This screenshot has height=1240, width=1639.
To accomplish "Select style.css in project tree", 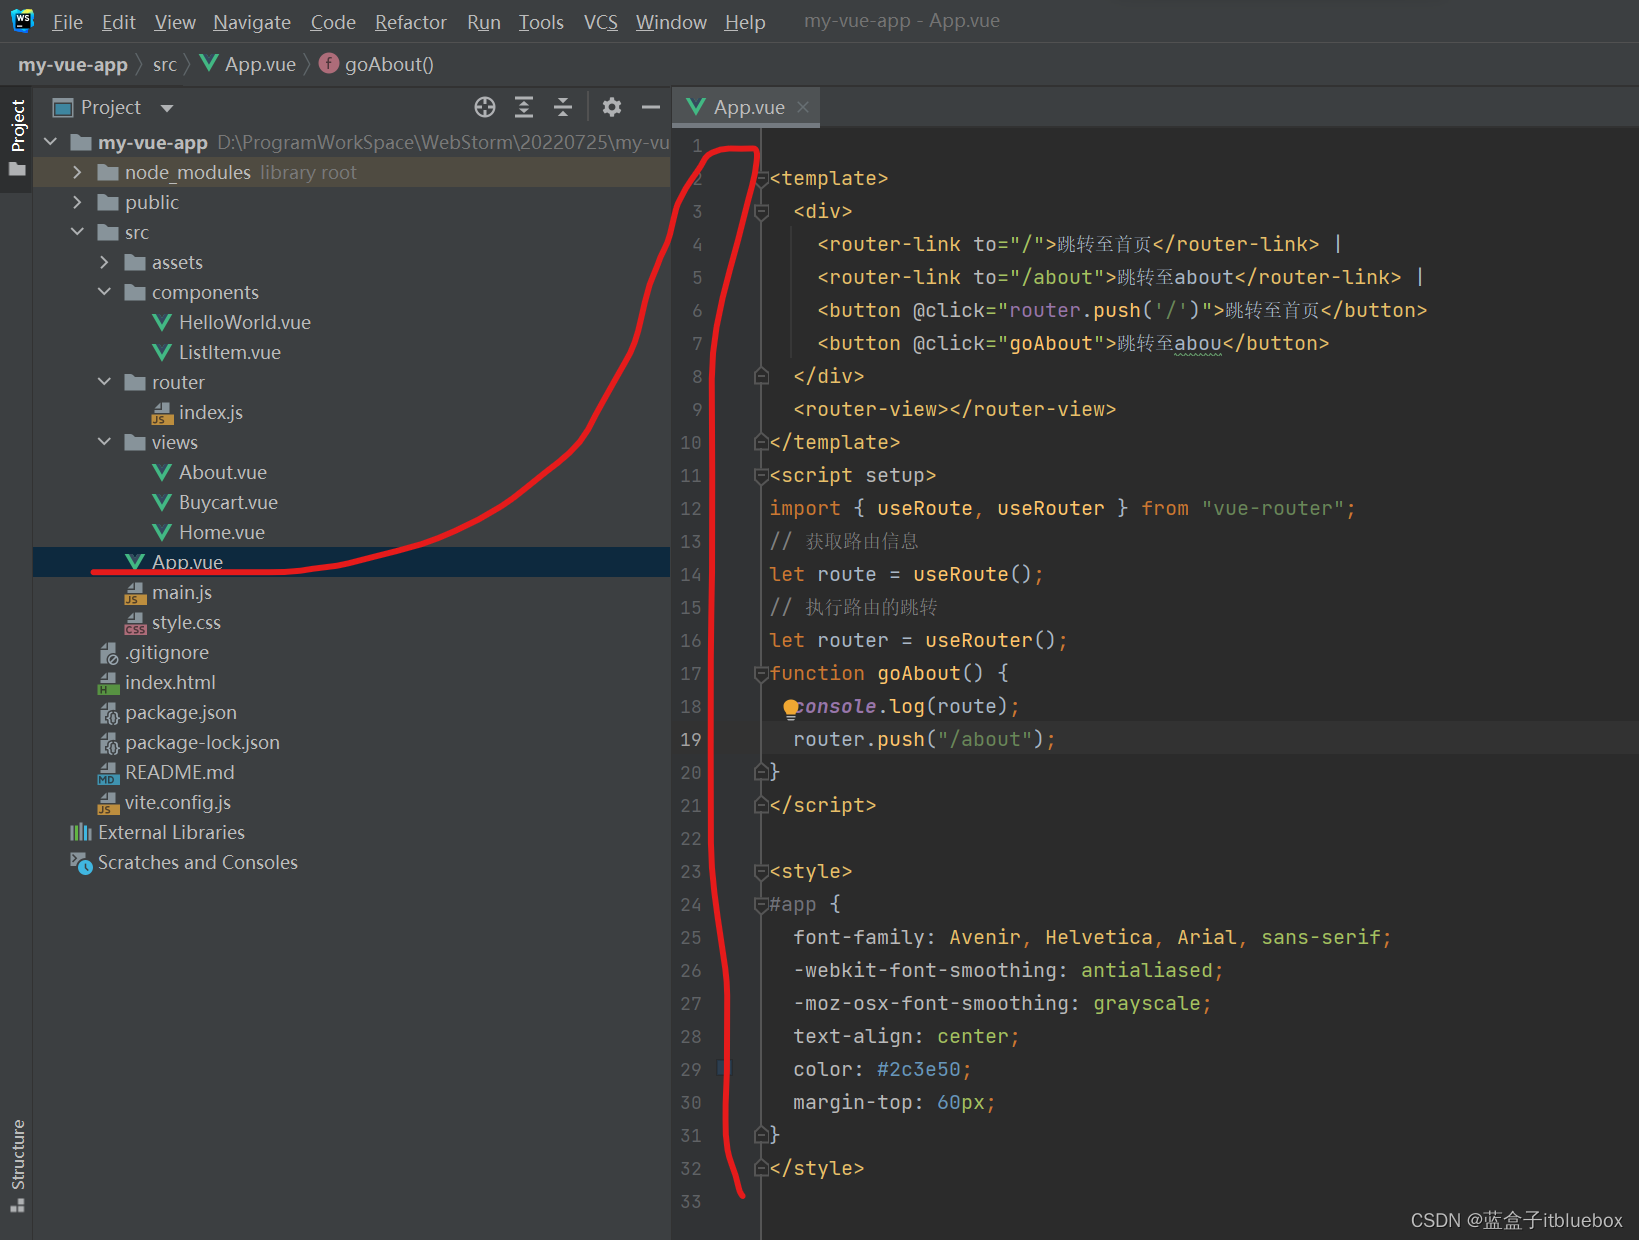I will pos(186,622).
